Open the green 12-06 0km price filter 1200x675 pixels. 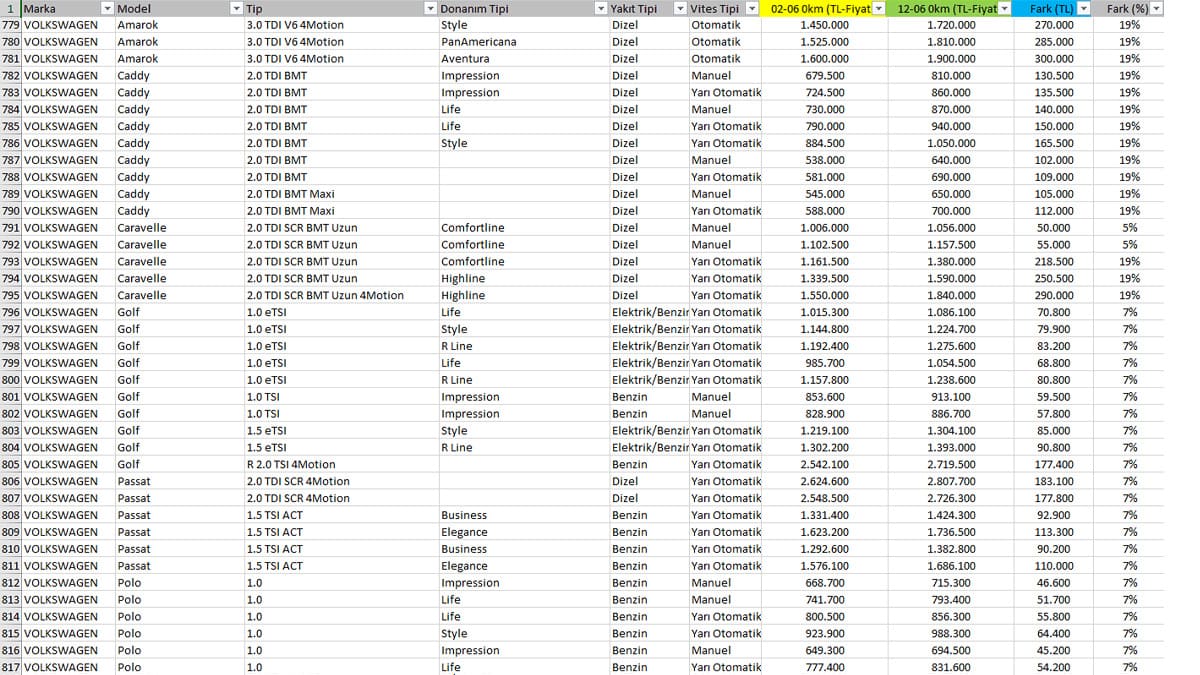(1006, 8)
